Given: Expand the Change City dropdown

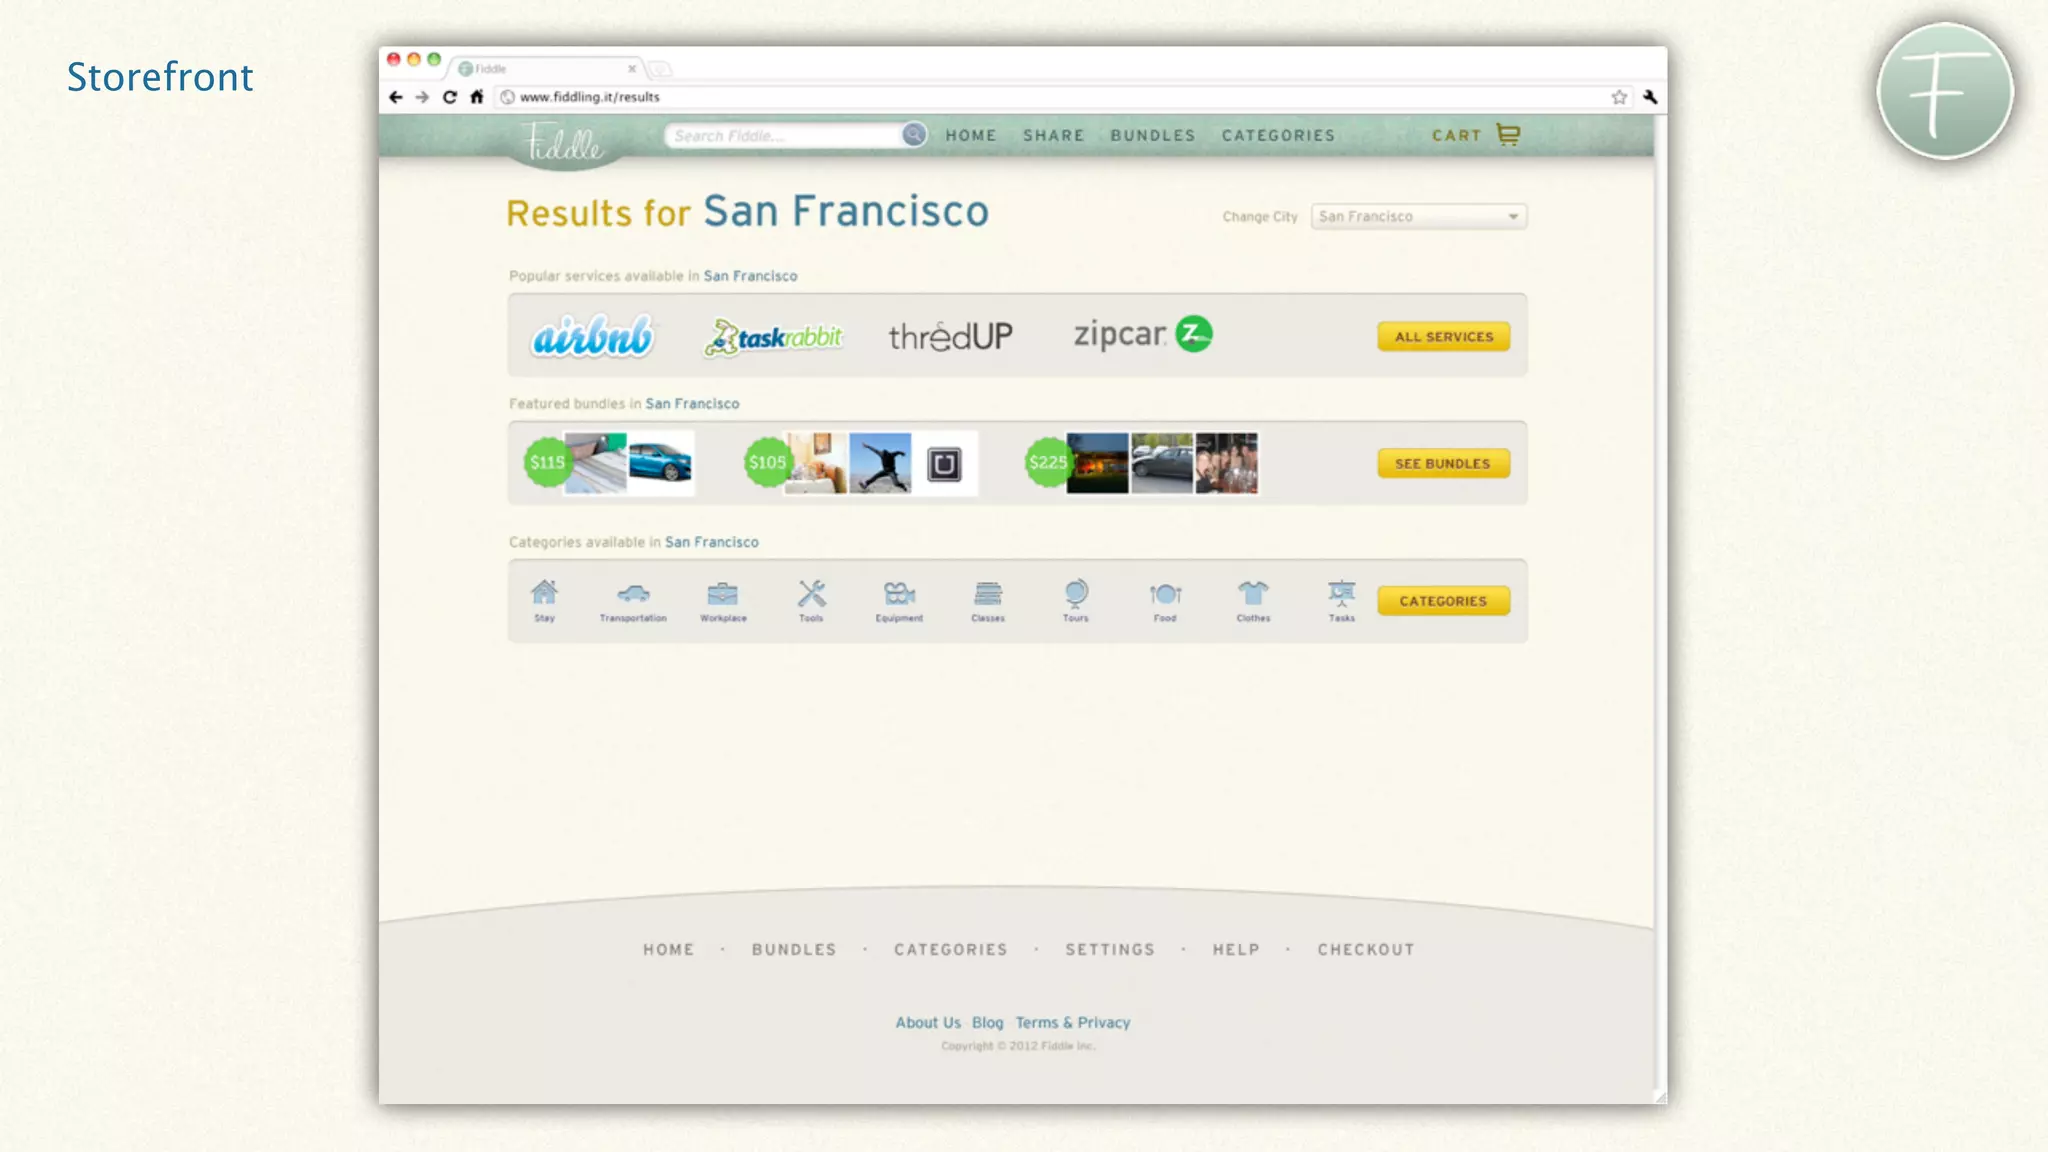Looking at the screenshot, I should 1418,216.
